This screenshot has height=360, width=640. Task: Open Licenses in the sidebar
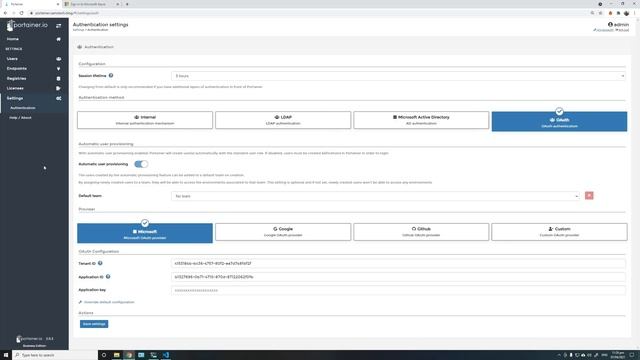(15, 88)
